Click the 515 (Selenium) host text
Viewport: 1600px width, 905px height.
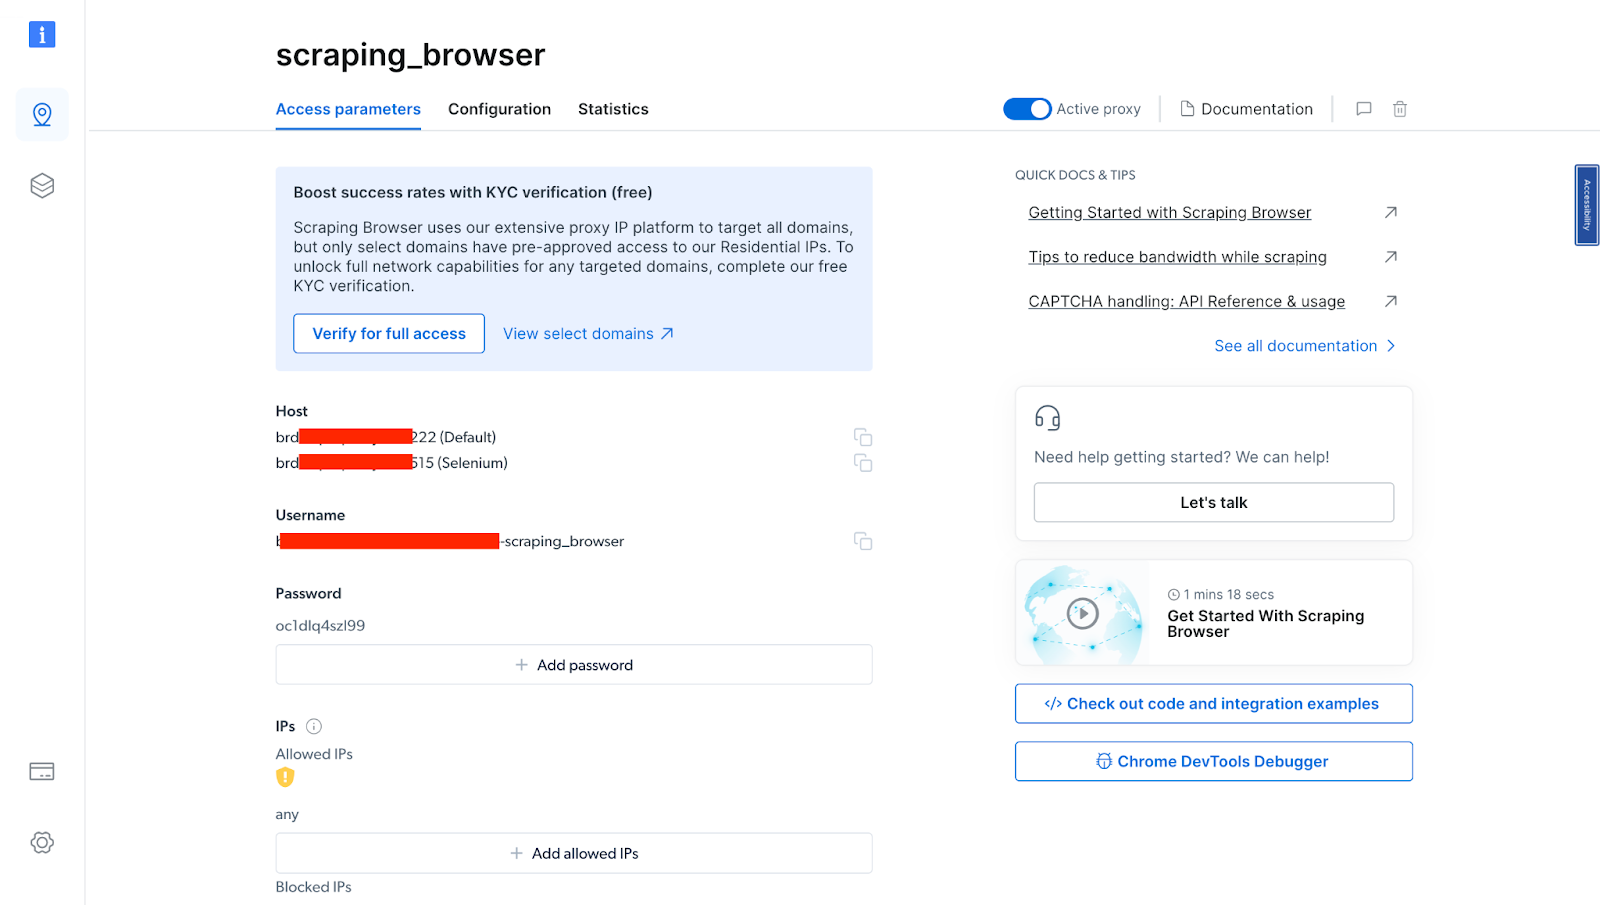(460, 463)
